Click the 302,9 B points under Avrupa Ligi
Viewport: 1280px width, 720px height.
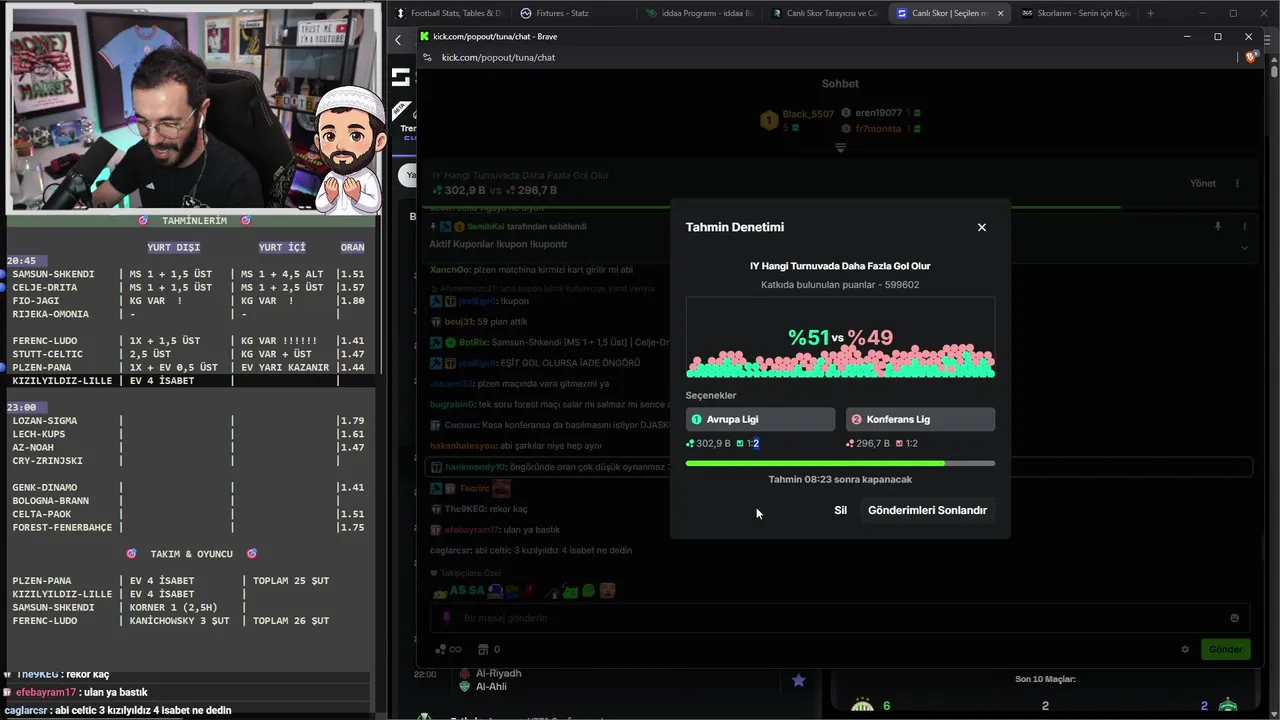pyautogui.click(x=708, y=443)
